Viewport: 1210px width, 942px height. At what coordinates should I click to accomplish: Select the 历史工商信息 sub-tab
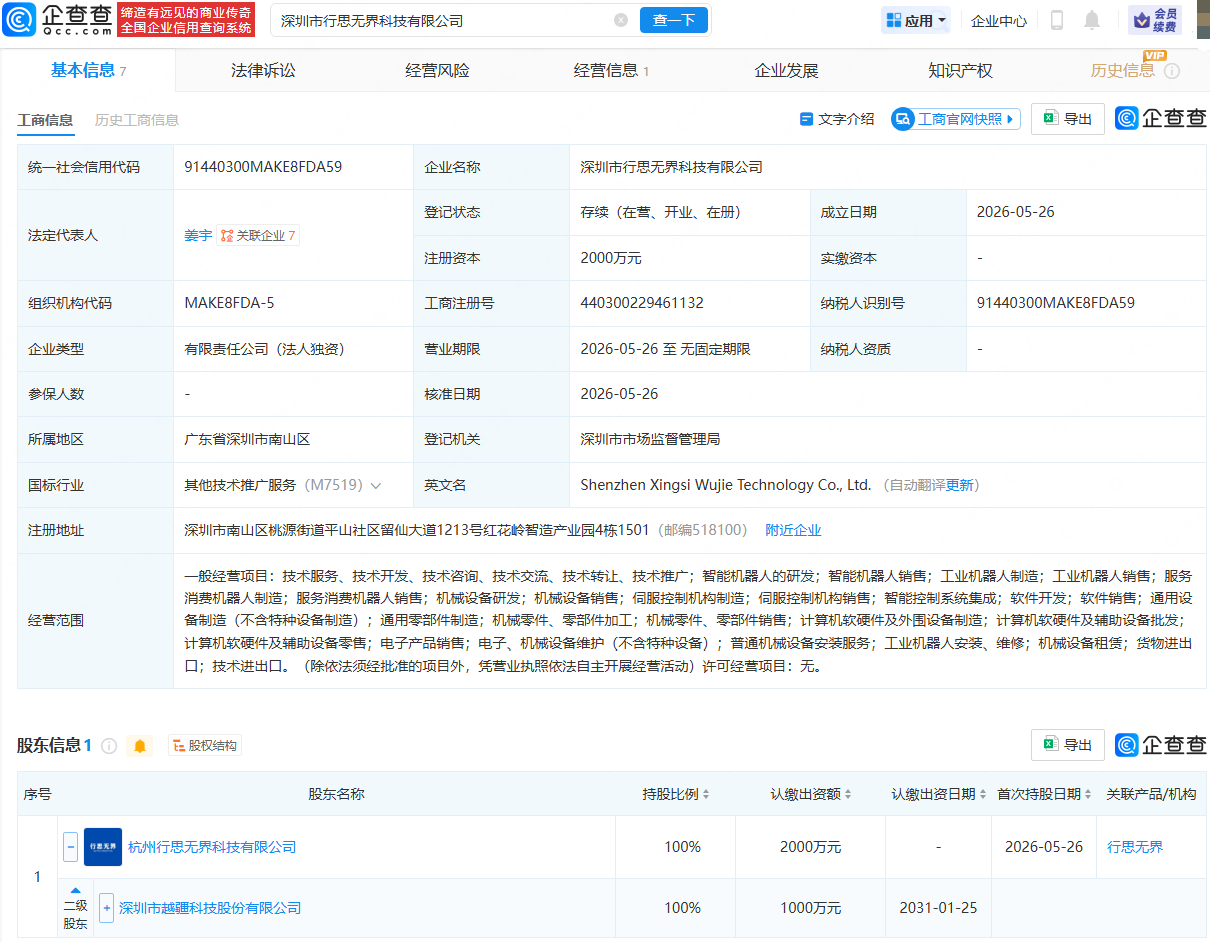click(137, 120)
